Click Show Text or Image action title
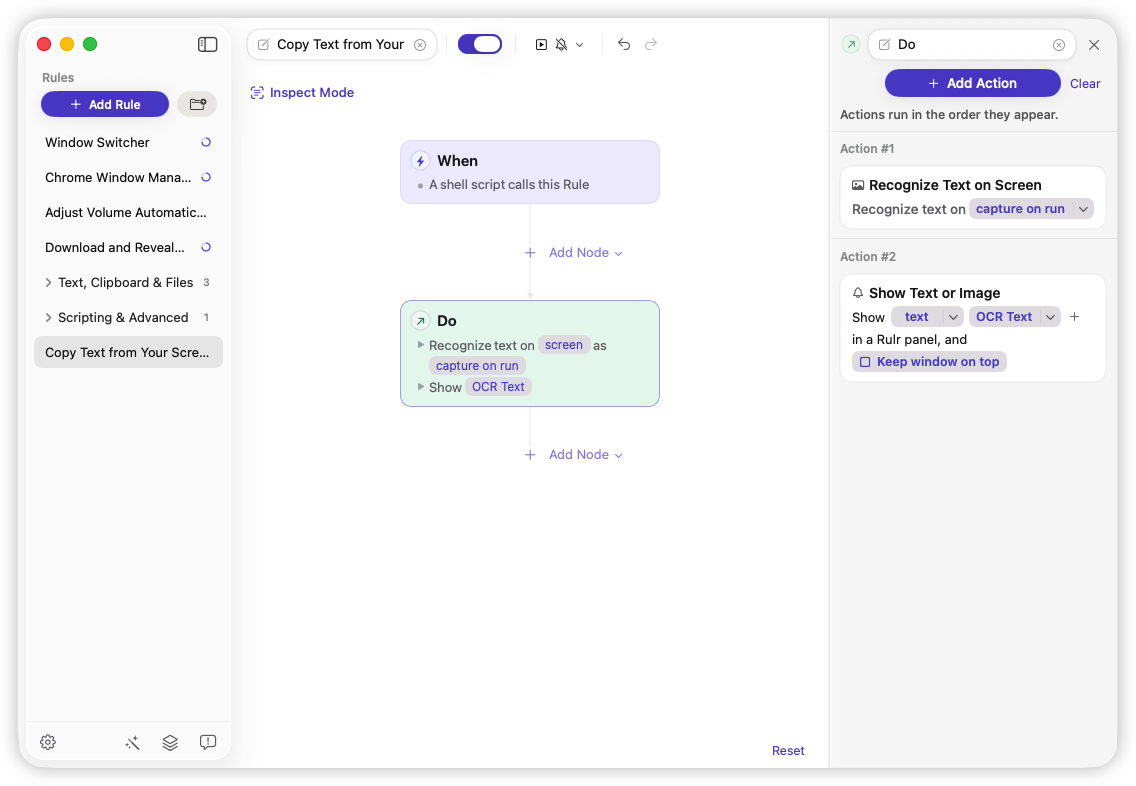Viewport: 1136px width, 786px height. click(x=935, y=293)
